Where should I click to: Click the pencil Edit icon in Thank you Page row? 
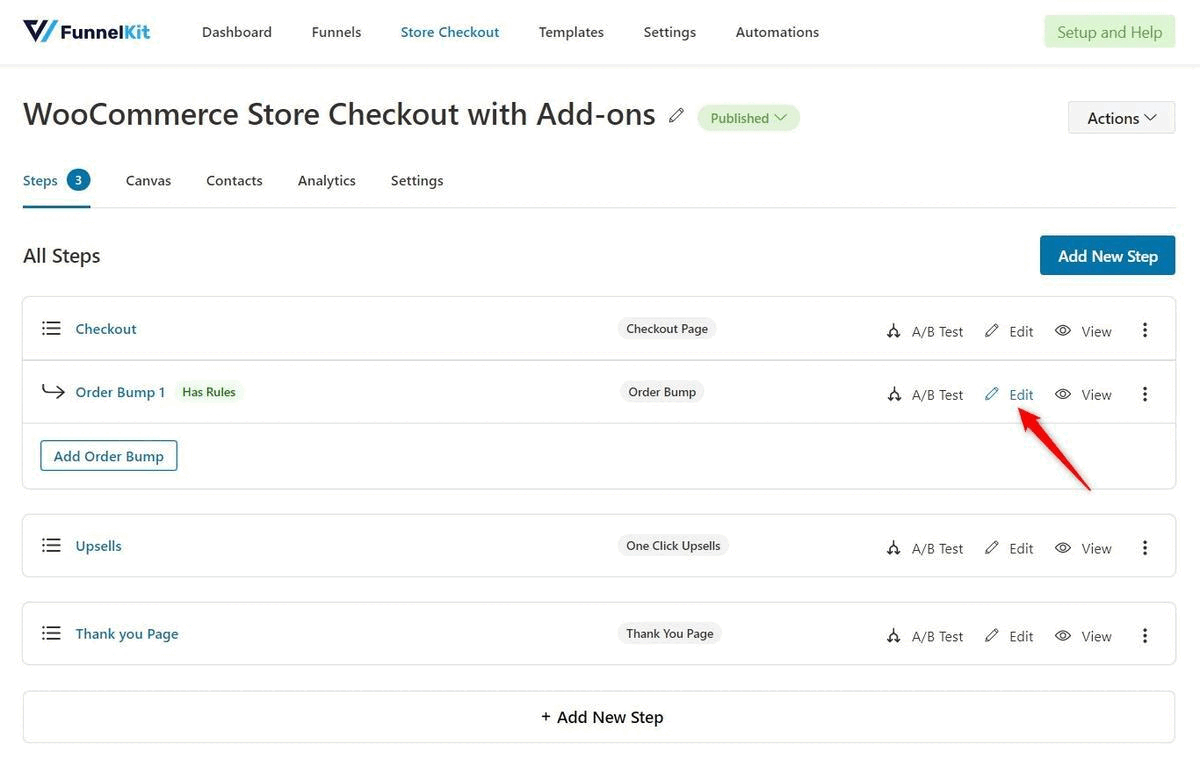click(x=992, y=635)
